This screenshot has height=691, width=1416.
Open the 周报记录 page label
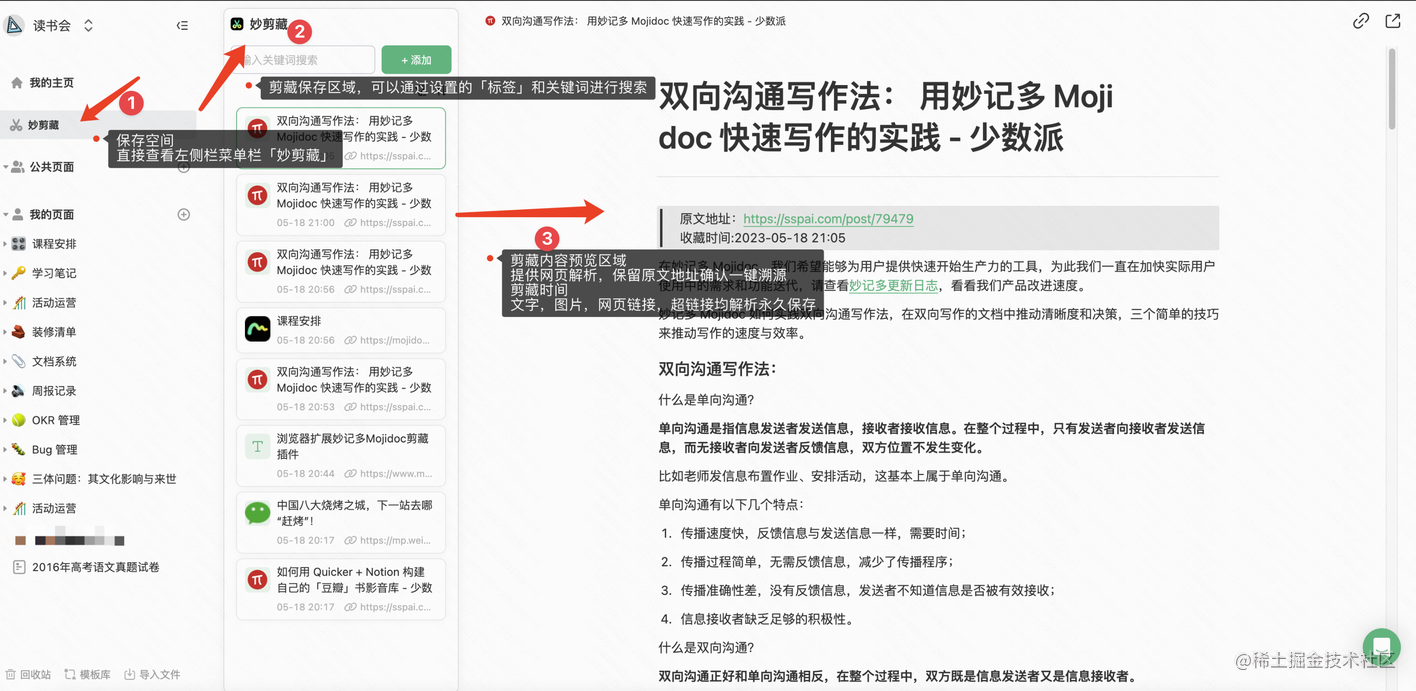(54, 391)
